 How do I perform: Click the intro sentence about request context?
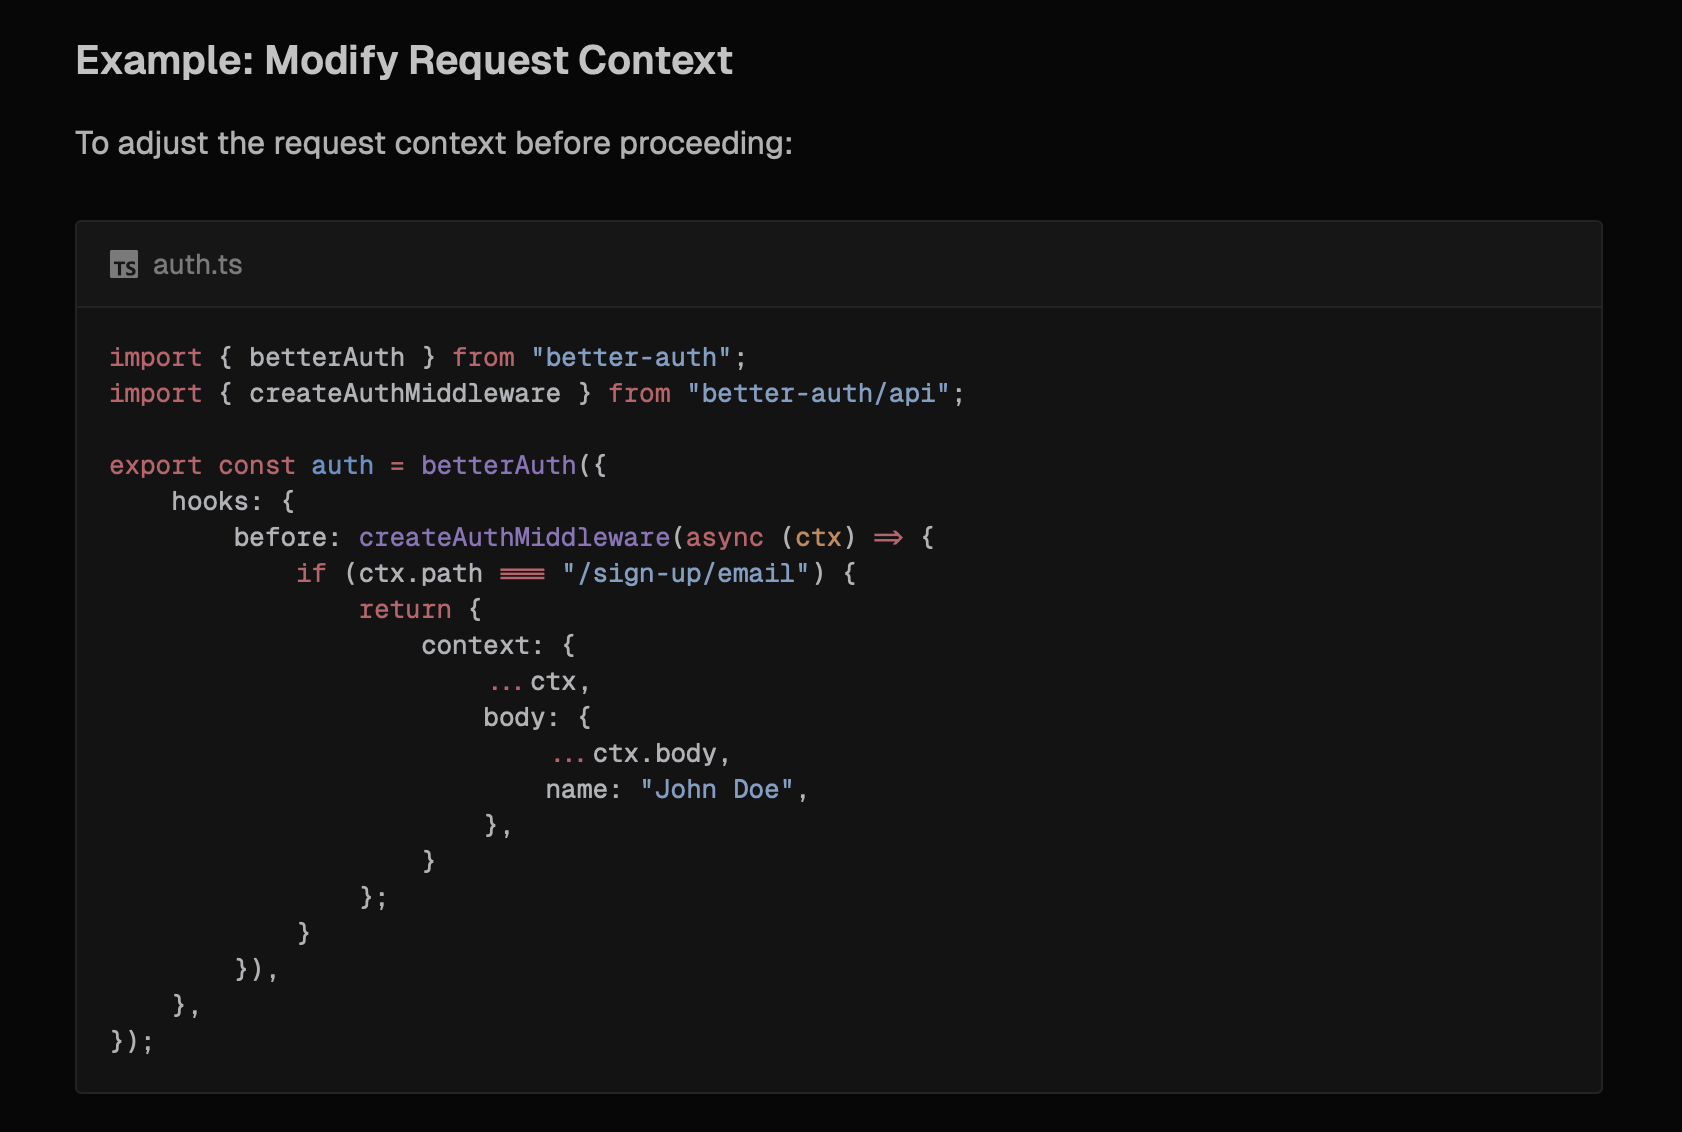pos(434,143)
